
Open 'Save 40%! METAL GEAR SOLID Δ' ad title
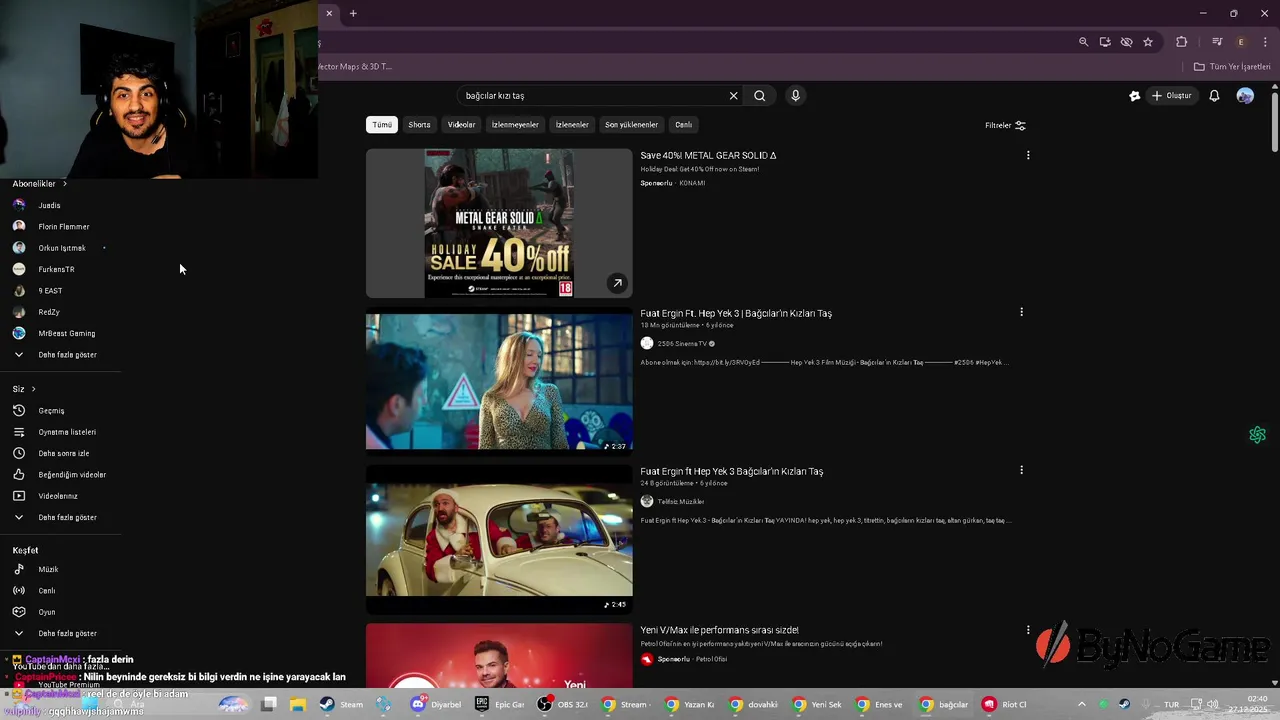click(x=708, y=155)
